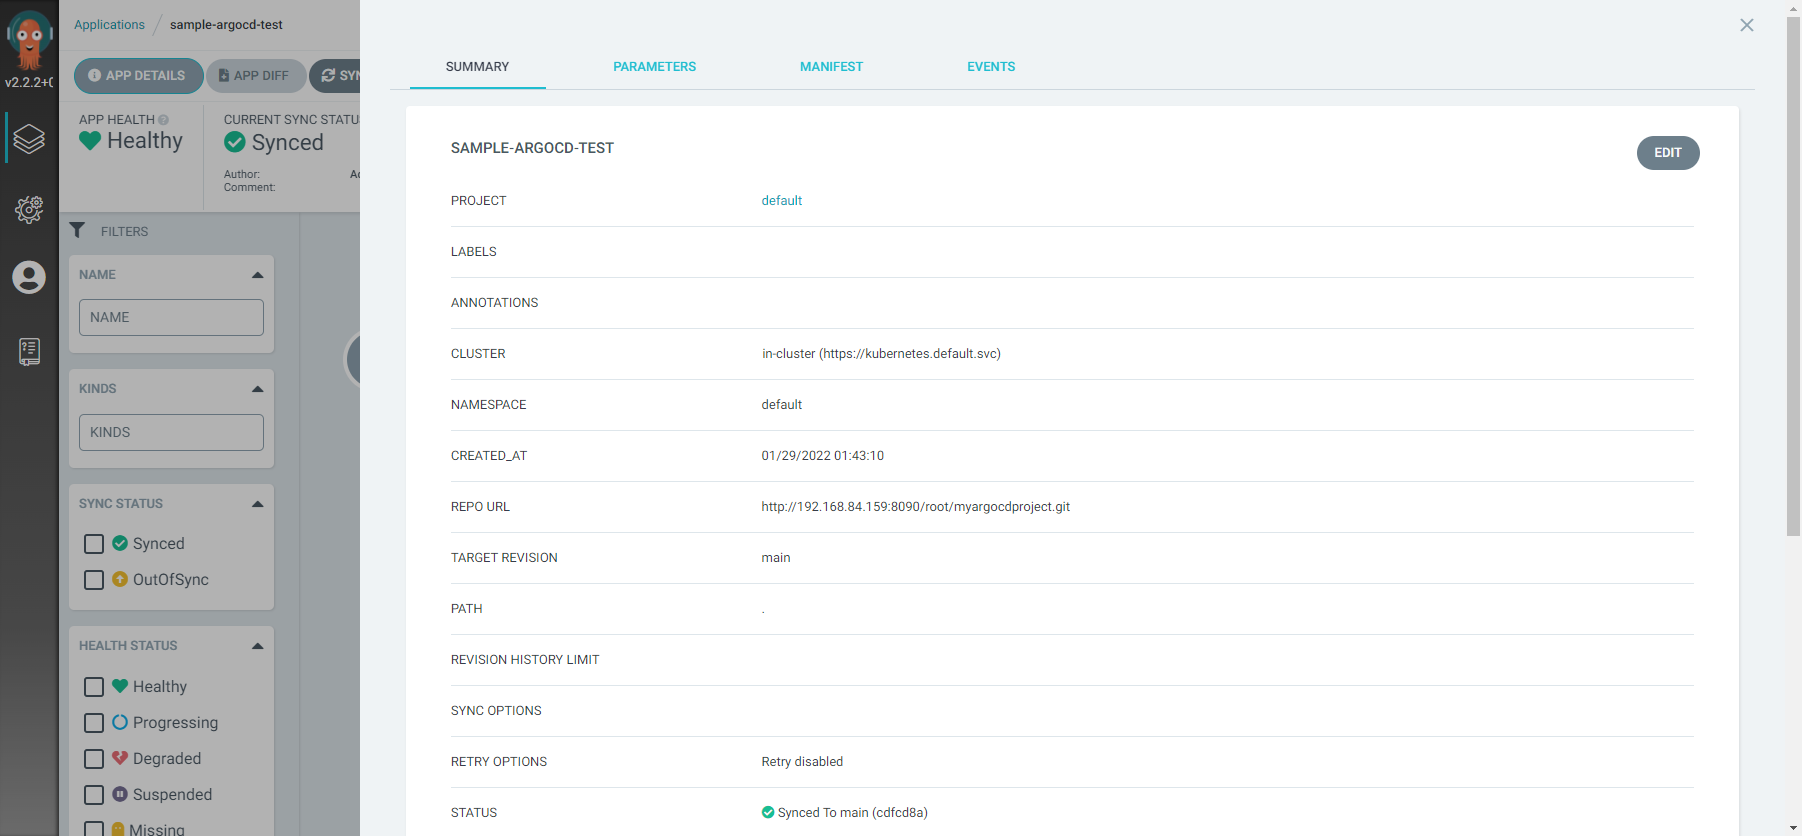Viewport: 1802px width, 836px height.
Task: Click the namespace default value
Action: coord(781,405)
